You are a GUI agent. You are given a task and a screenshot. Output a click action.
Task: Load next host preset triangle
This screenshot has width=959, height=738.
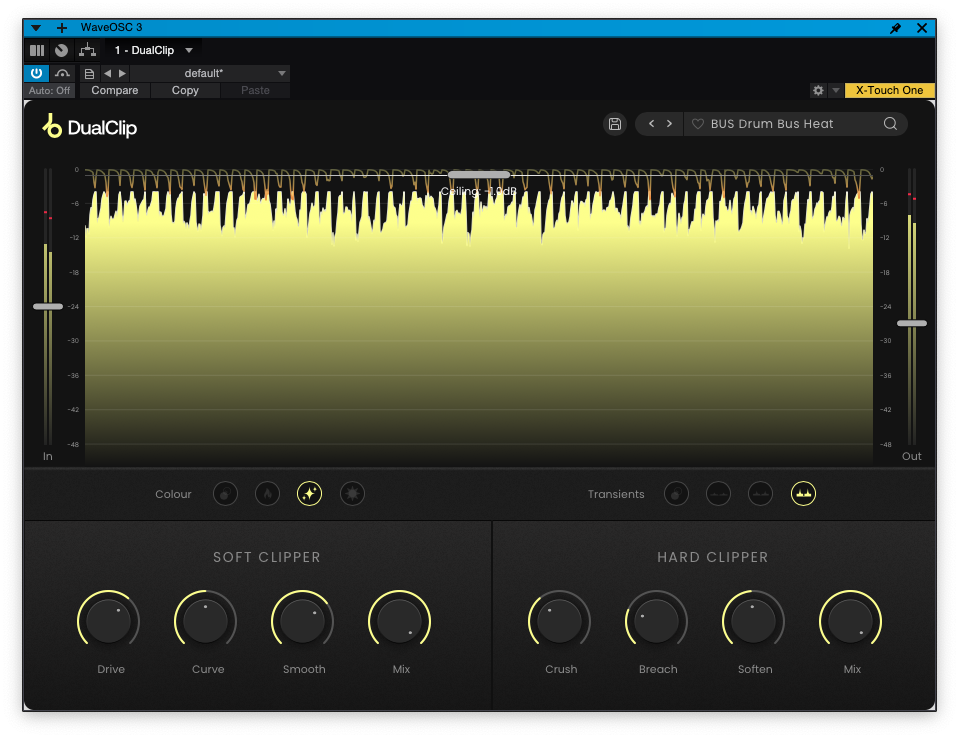122,73
